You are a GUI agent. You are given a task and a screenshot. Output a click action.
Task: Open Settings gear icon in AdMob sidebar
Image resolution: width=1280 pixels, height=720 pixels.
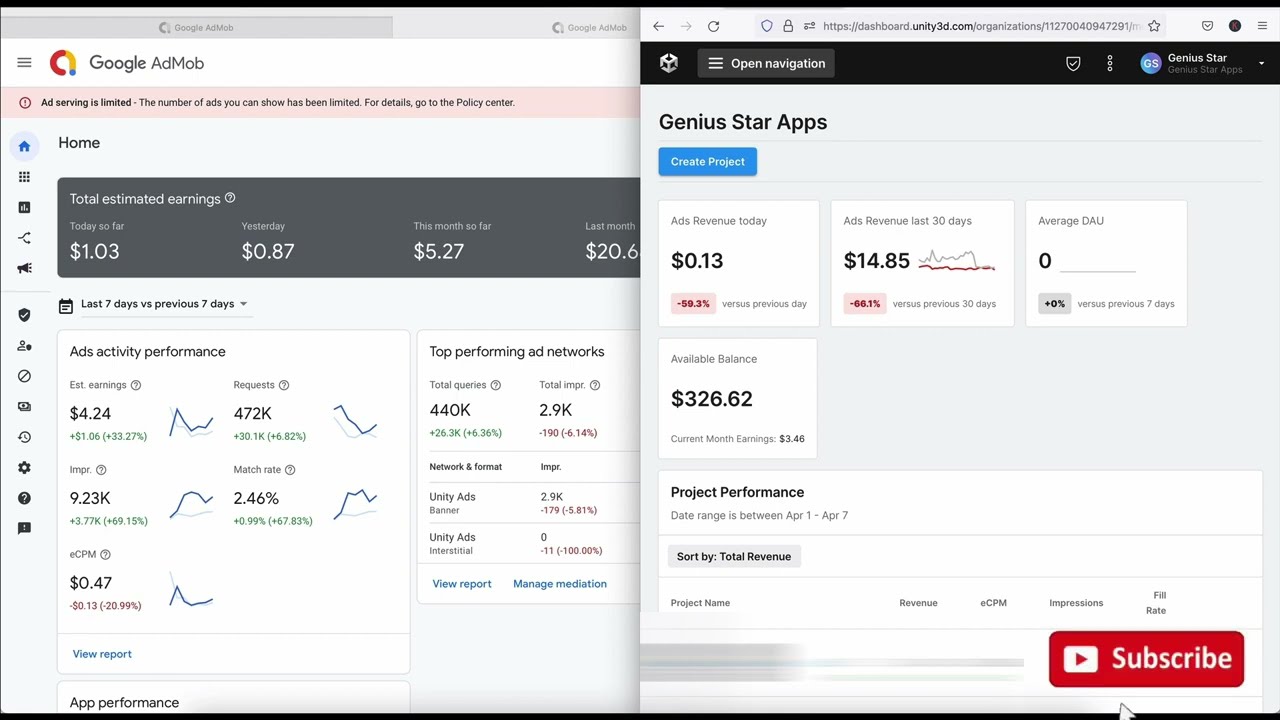pos(24,468)
